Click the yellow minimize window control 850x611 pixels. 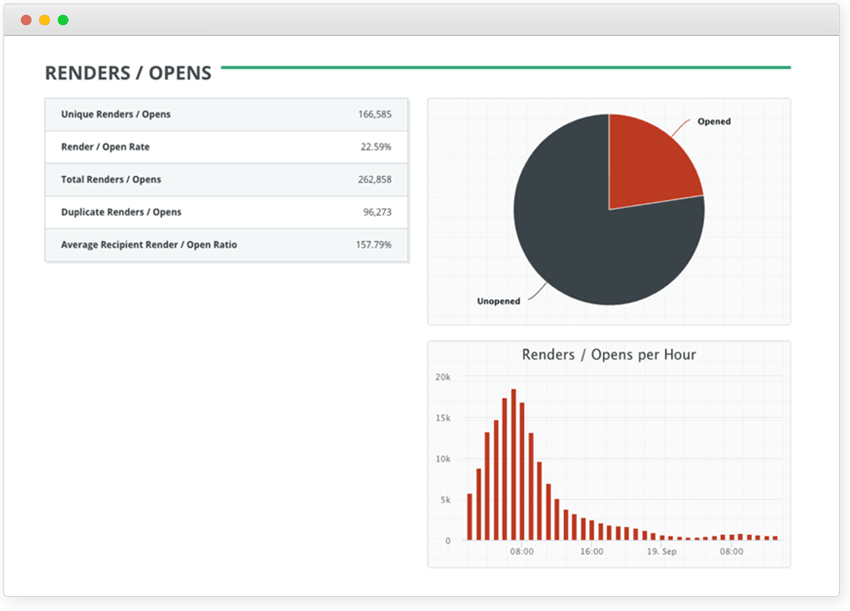click(x=44, y=18)
